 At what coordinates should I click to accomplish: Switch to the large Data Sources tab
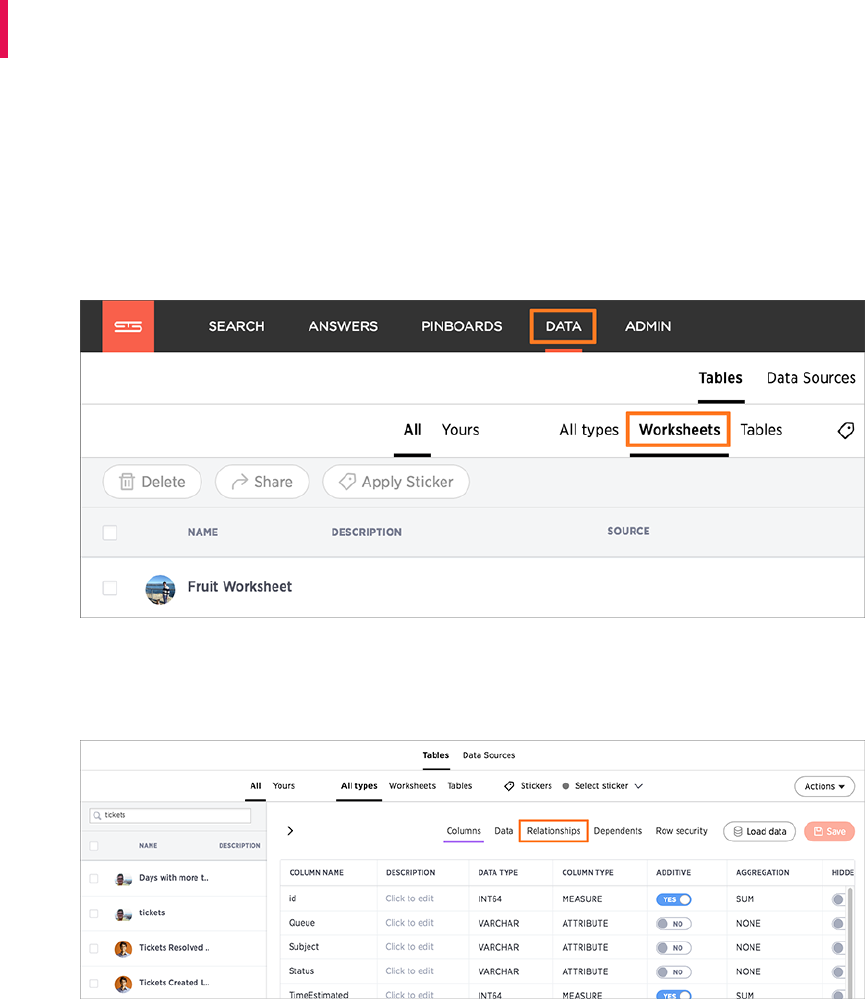click(811, 378)
